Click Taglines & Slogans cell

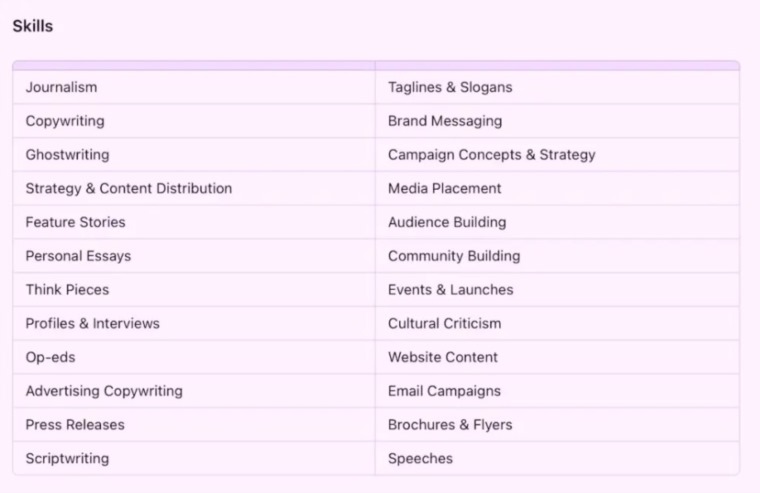[x=557, y=87]
